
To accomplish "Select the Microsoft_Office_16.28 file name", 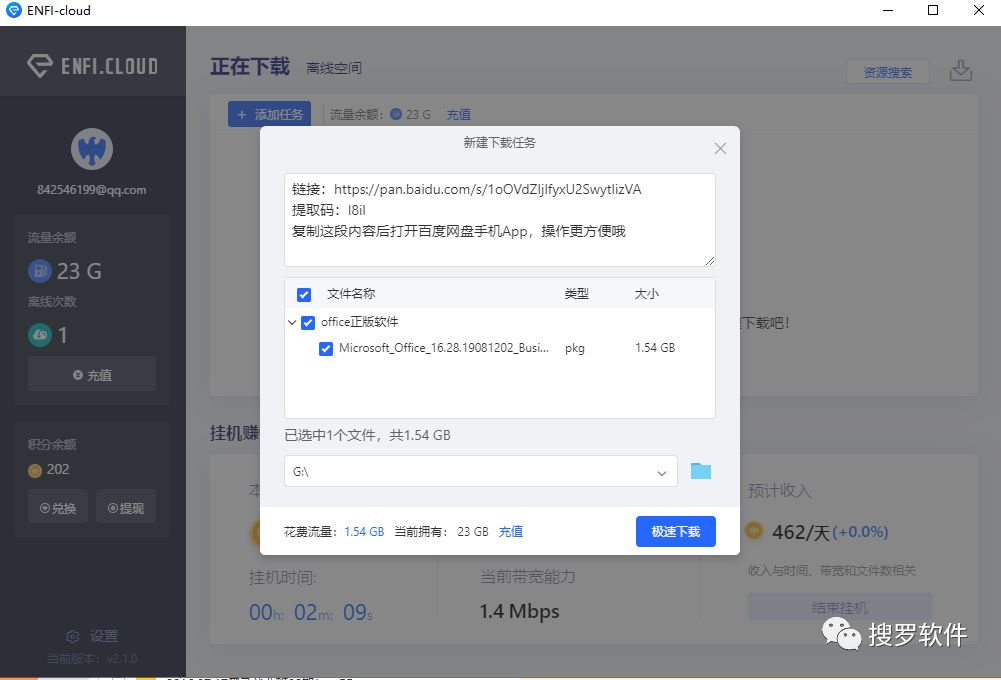I will pyautogui.click(x=444, y=348).
